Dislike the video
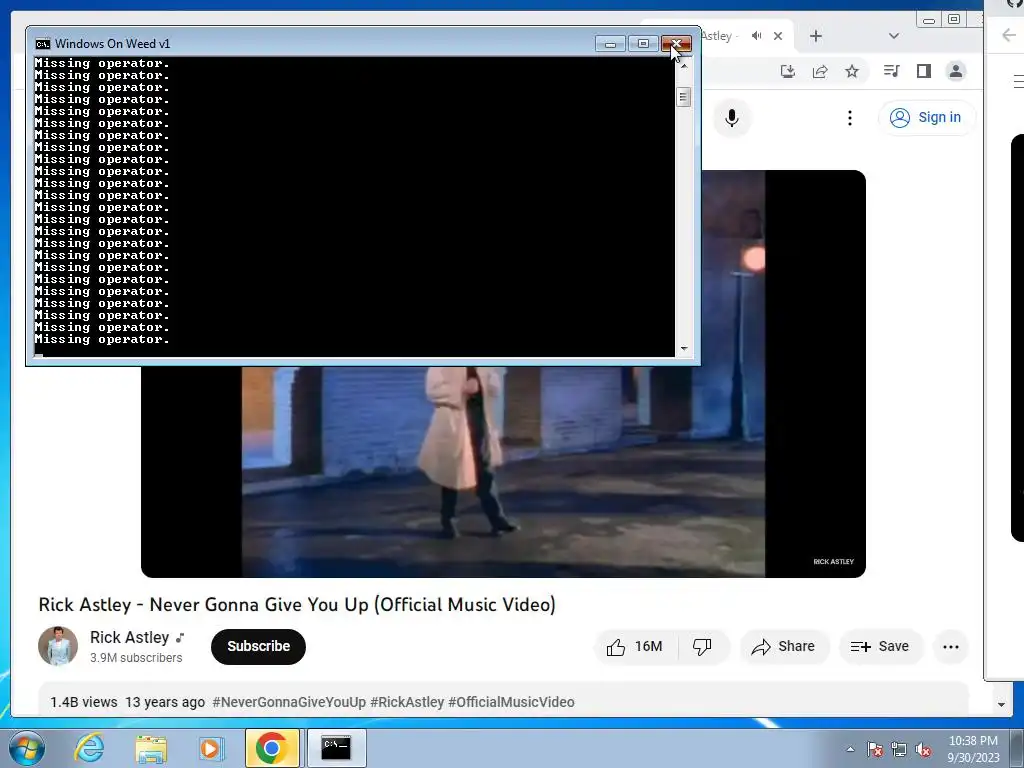This screenshot has height=768, width=1024. point(702,647)
